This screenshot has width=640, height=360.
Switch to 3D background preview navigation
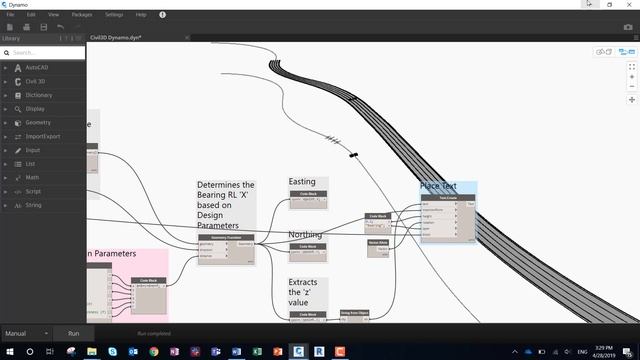[x=604, y=52]
